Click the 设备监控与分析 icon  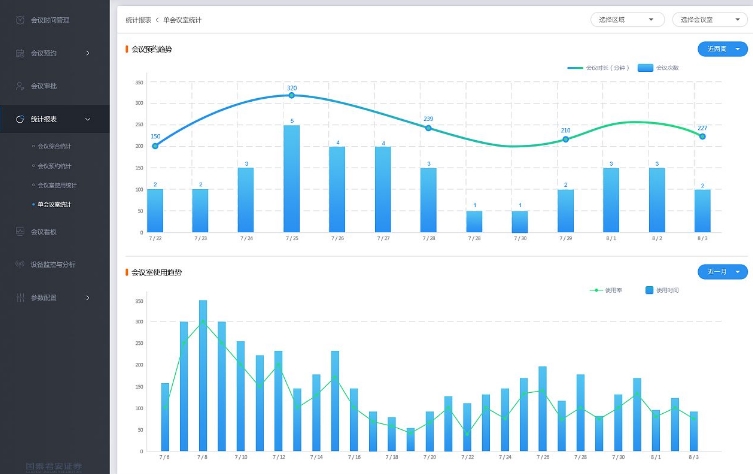tap(20, 265)
